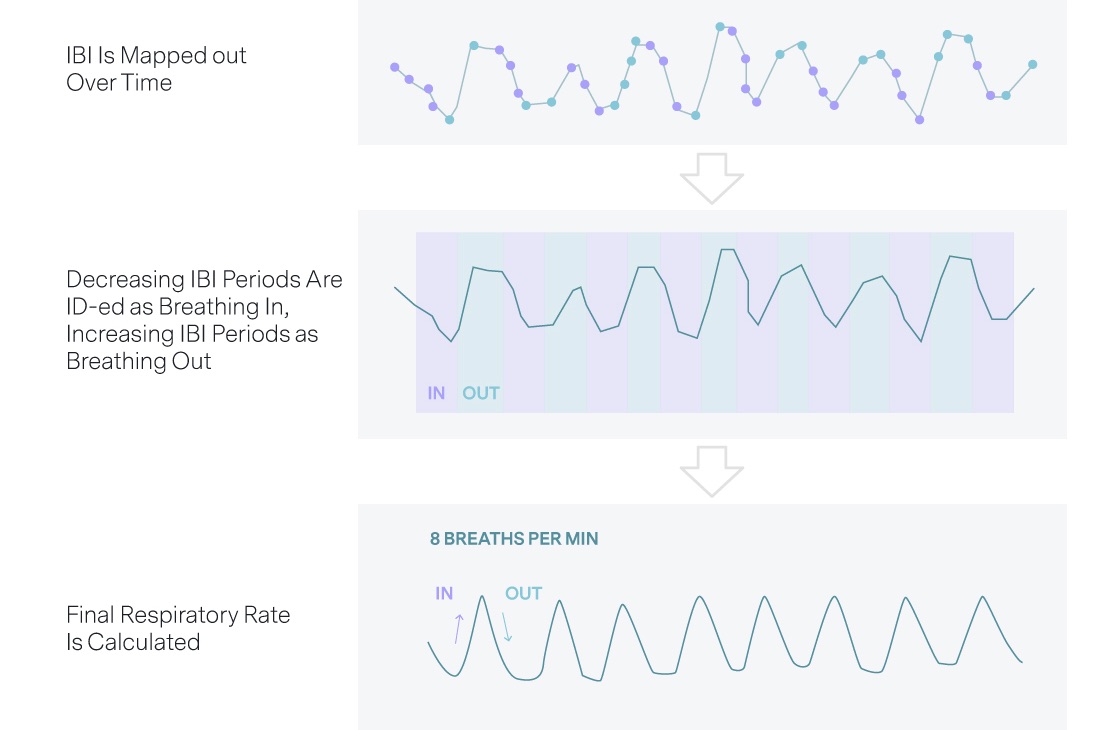Select the last teal dot of the IBI plot
This screenshot has width=1100, height=730.
1033,64
